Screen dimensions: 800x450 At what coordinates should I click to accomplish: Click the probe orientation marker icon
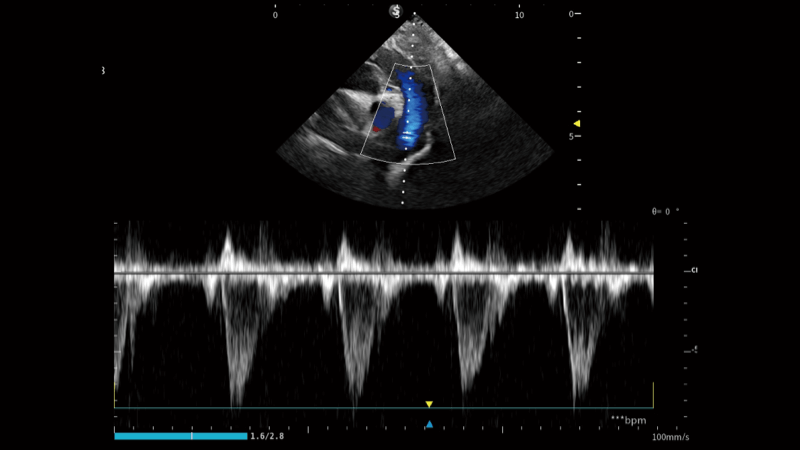pyautogui.click(x=395, y=11)
